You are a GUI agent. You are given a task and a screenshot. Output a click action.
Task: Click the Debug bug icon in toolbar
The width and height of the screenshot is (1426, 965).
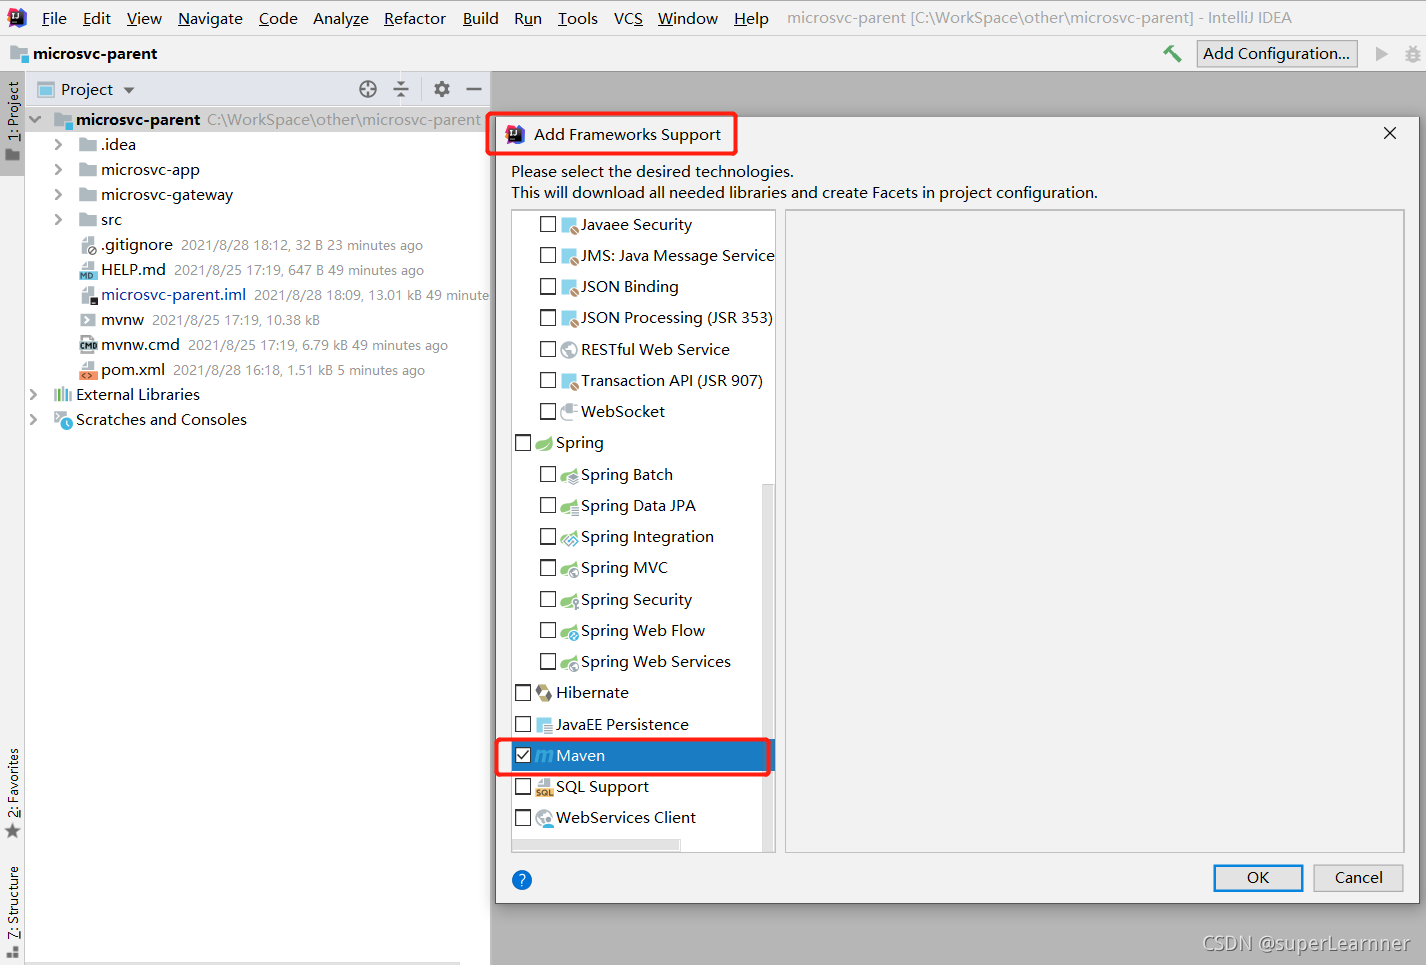1413,54
